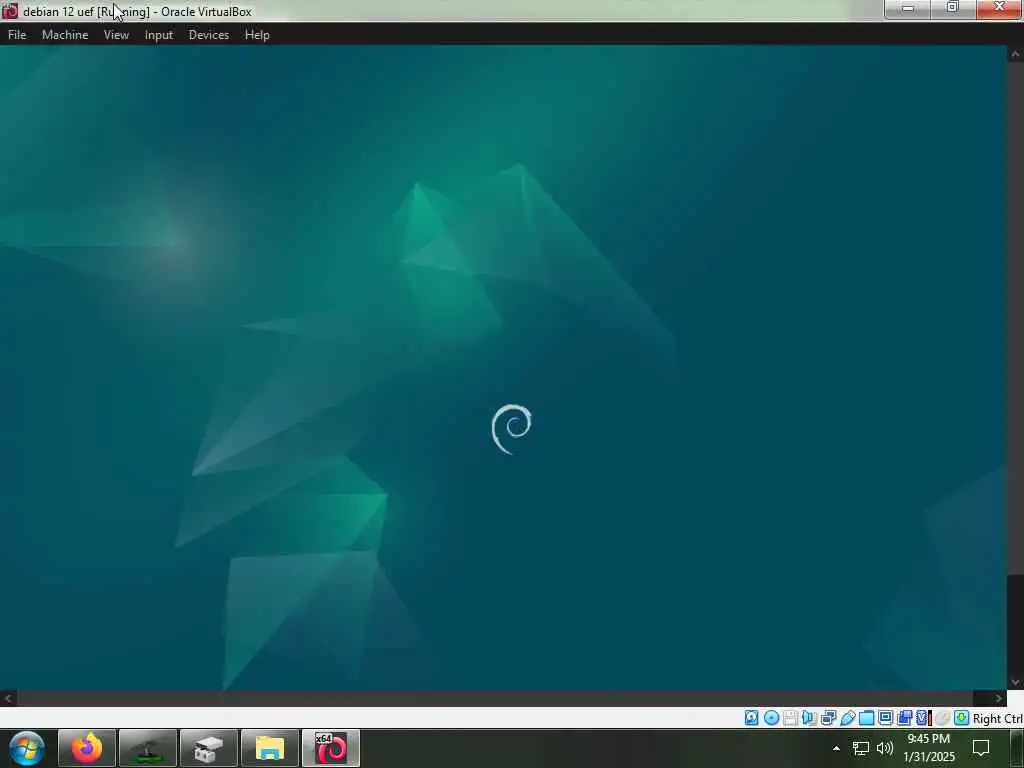Click the greyed floppy disk status icon

point(790,718)
